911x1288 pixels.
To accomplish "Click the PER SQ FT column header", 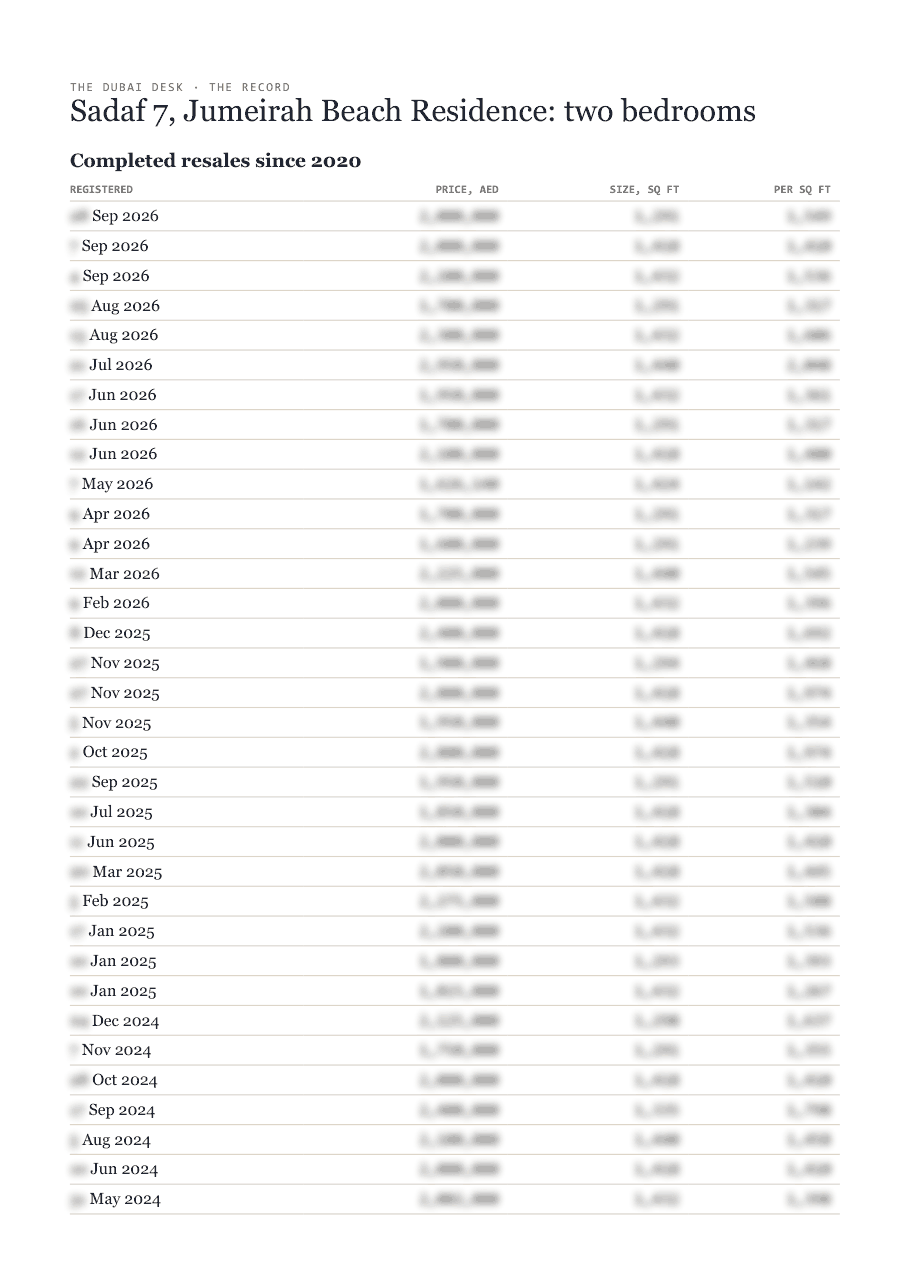I will pos(802,189).
